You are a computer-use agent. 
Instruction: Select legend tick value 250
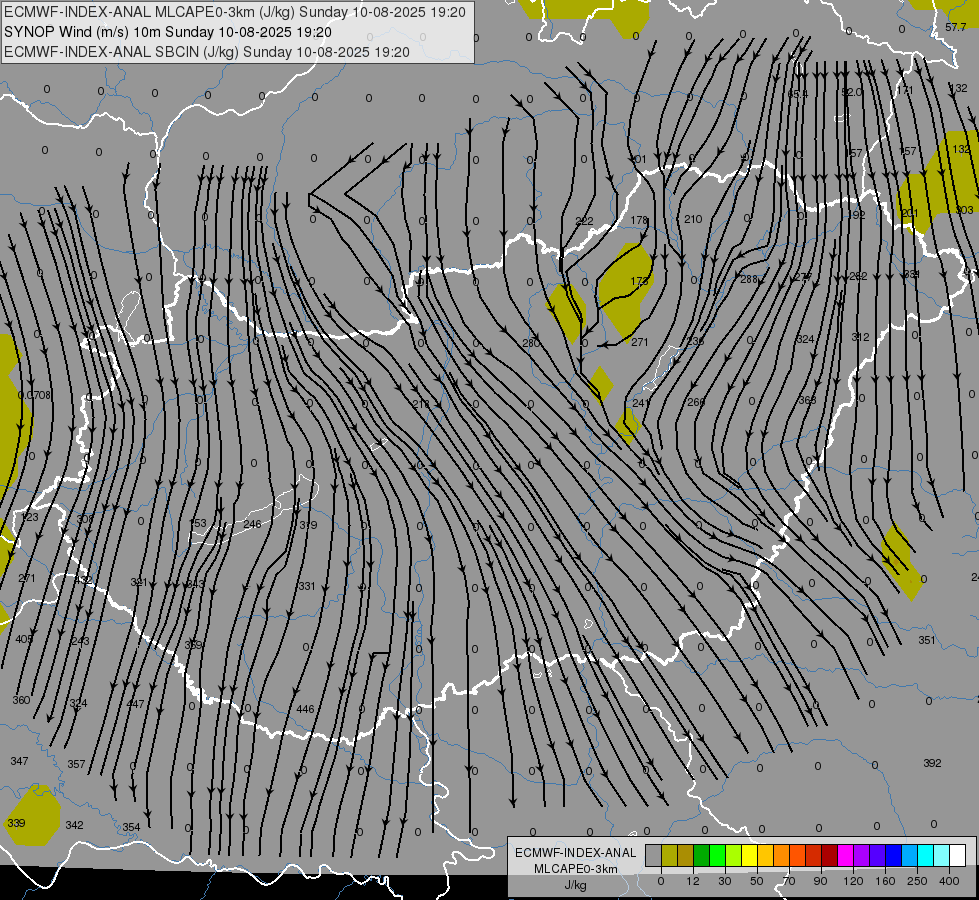(917, 881)
